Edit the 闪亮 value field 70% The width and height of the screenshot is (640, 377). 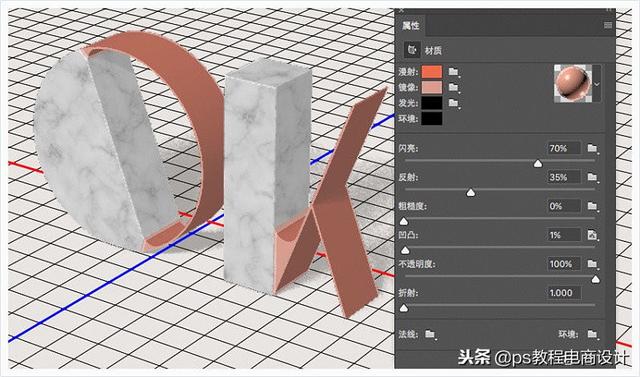564,148
